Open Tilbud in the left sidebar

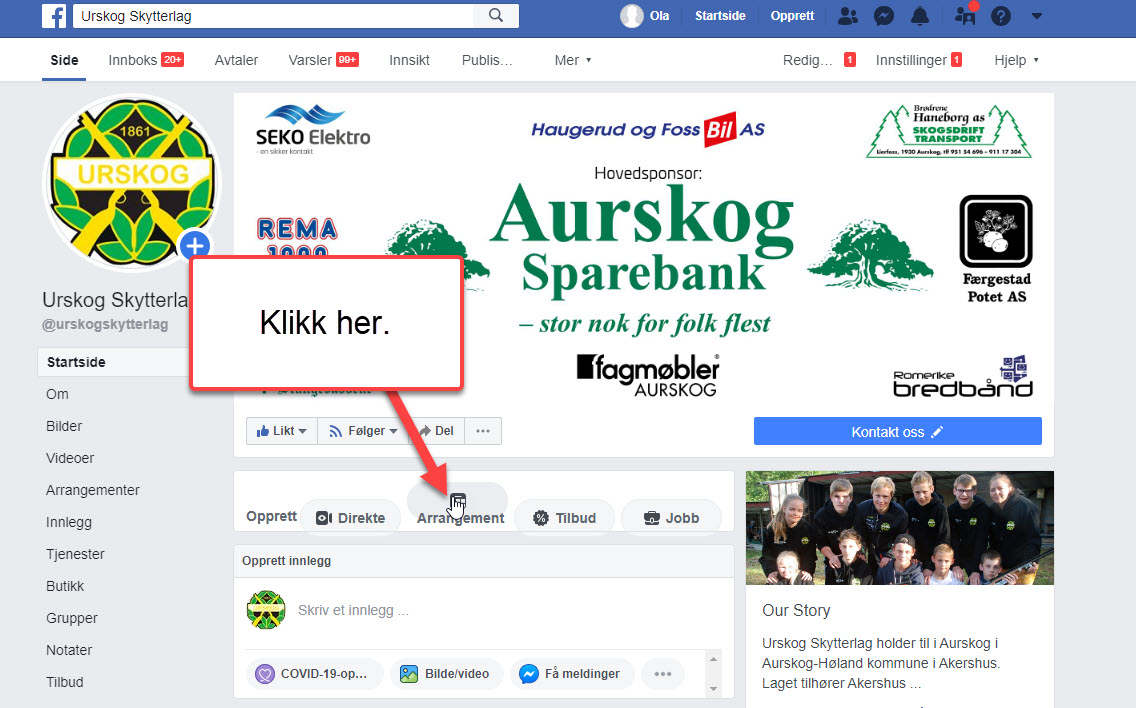click(x=64, y=682)
